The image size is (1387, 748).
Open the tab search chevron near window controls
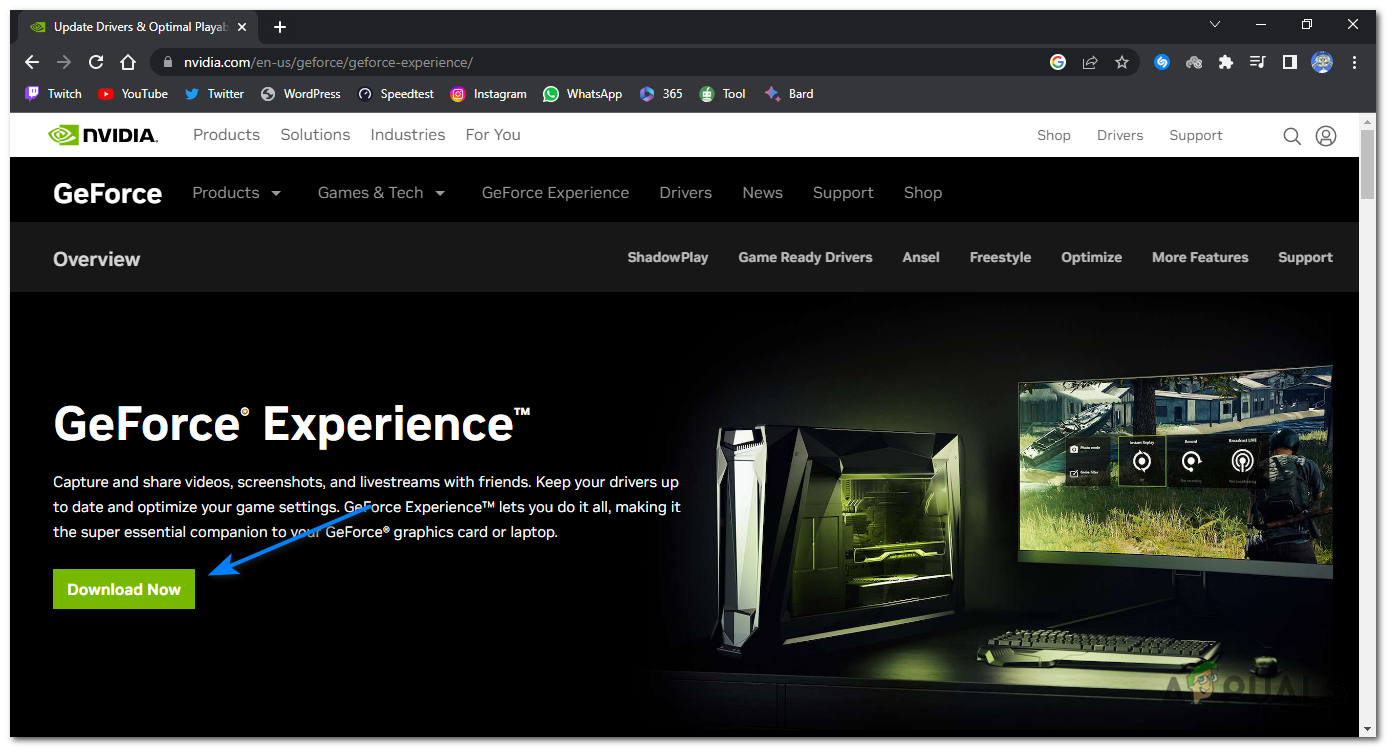pyautogui.click(x=1214, y=24)
